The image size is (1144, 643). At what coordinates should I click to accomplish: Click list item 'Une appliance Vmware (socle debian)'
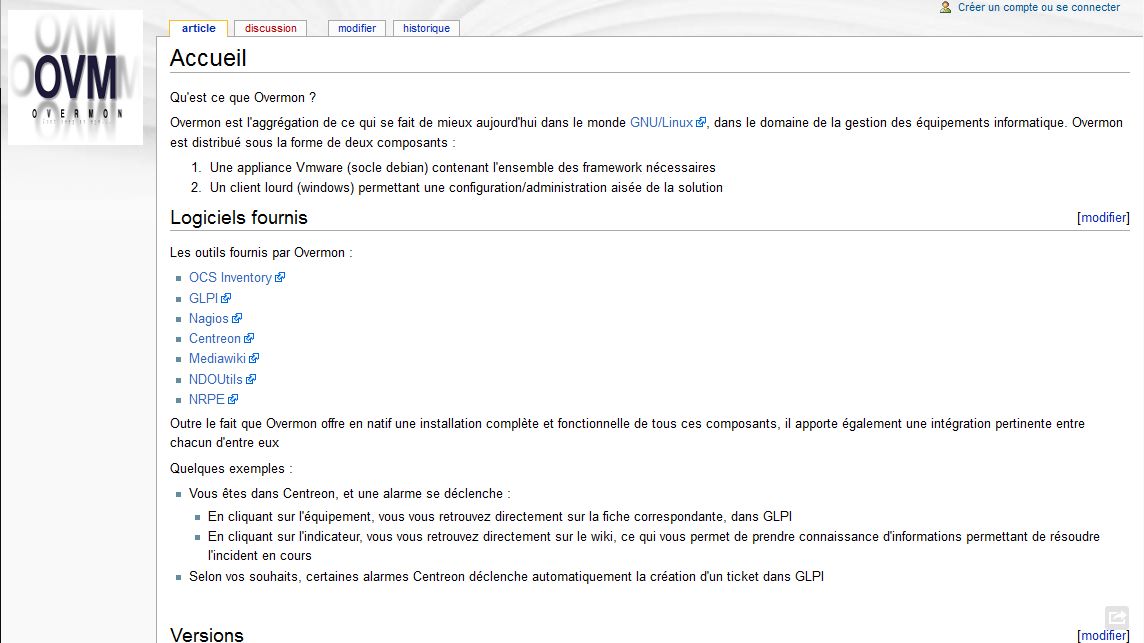[x=463, y=168]
